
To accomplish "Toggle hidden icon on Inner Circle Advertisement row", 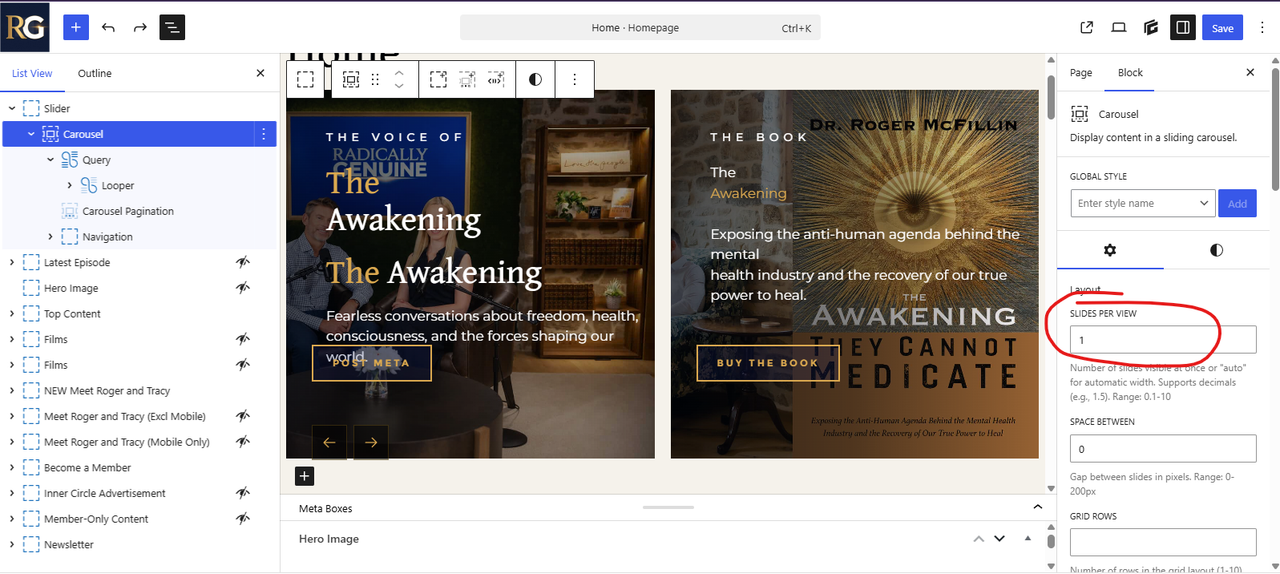I will (243, 493).
